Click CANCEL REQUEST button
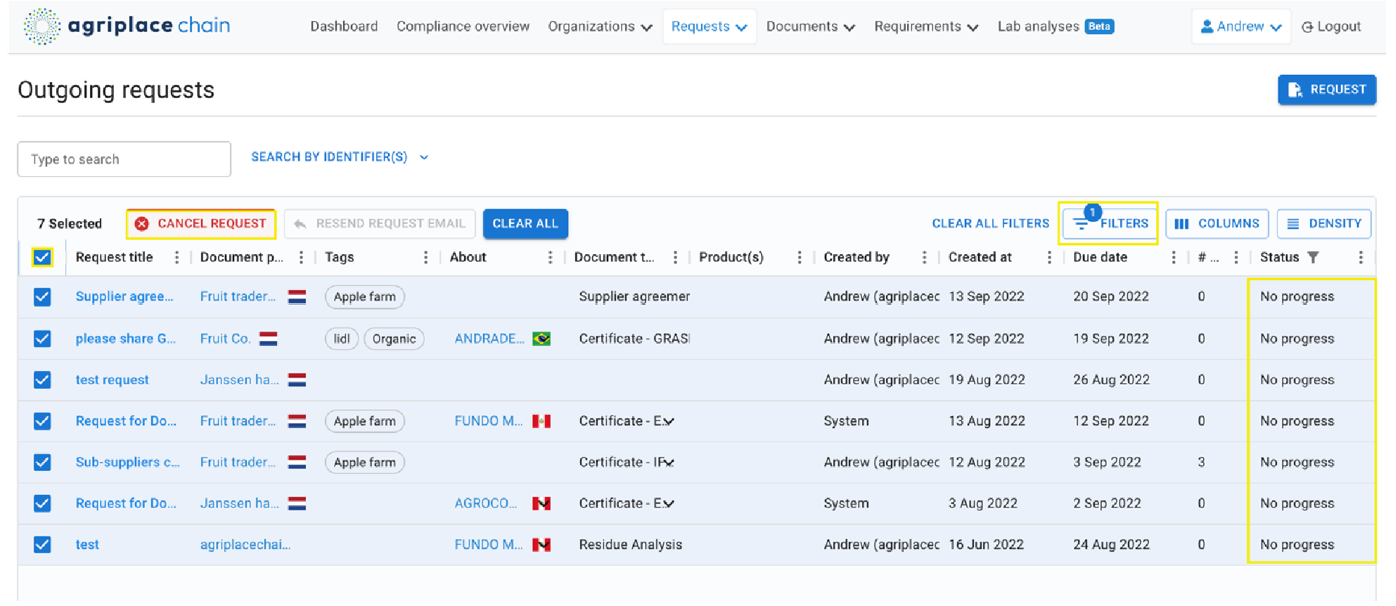Screen dimensions: 1396x606 201,224
